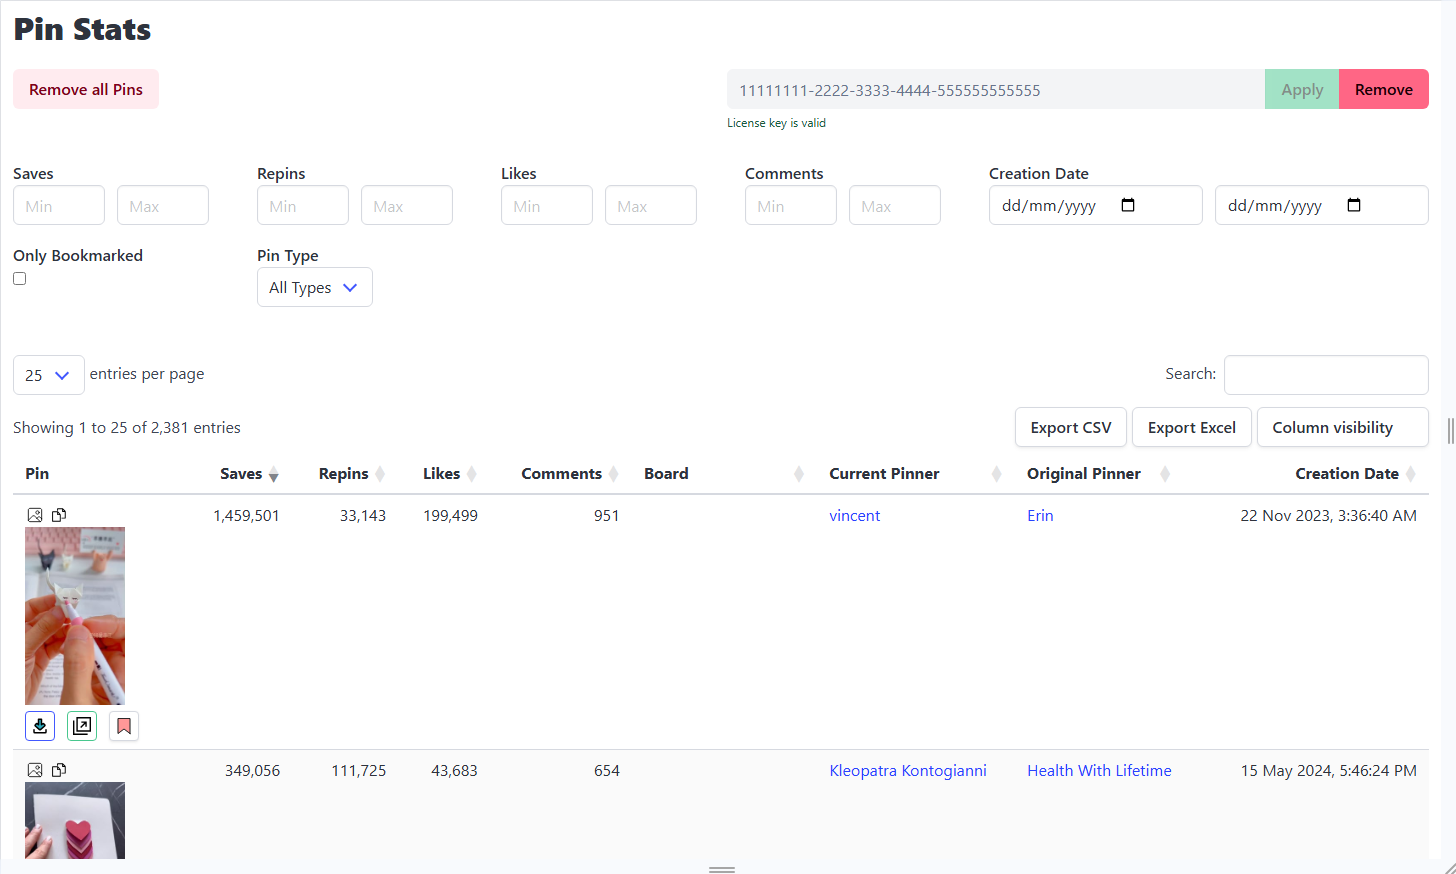This screenshot has width=1456, height=874.
Task: Click the Comments Max input
Action: coord(895,205)
